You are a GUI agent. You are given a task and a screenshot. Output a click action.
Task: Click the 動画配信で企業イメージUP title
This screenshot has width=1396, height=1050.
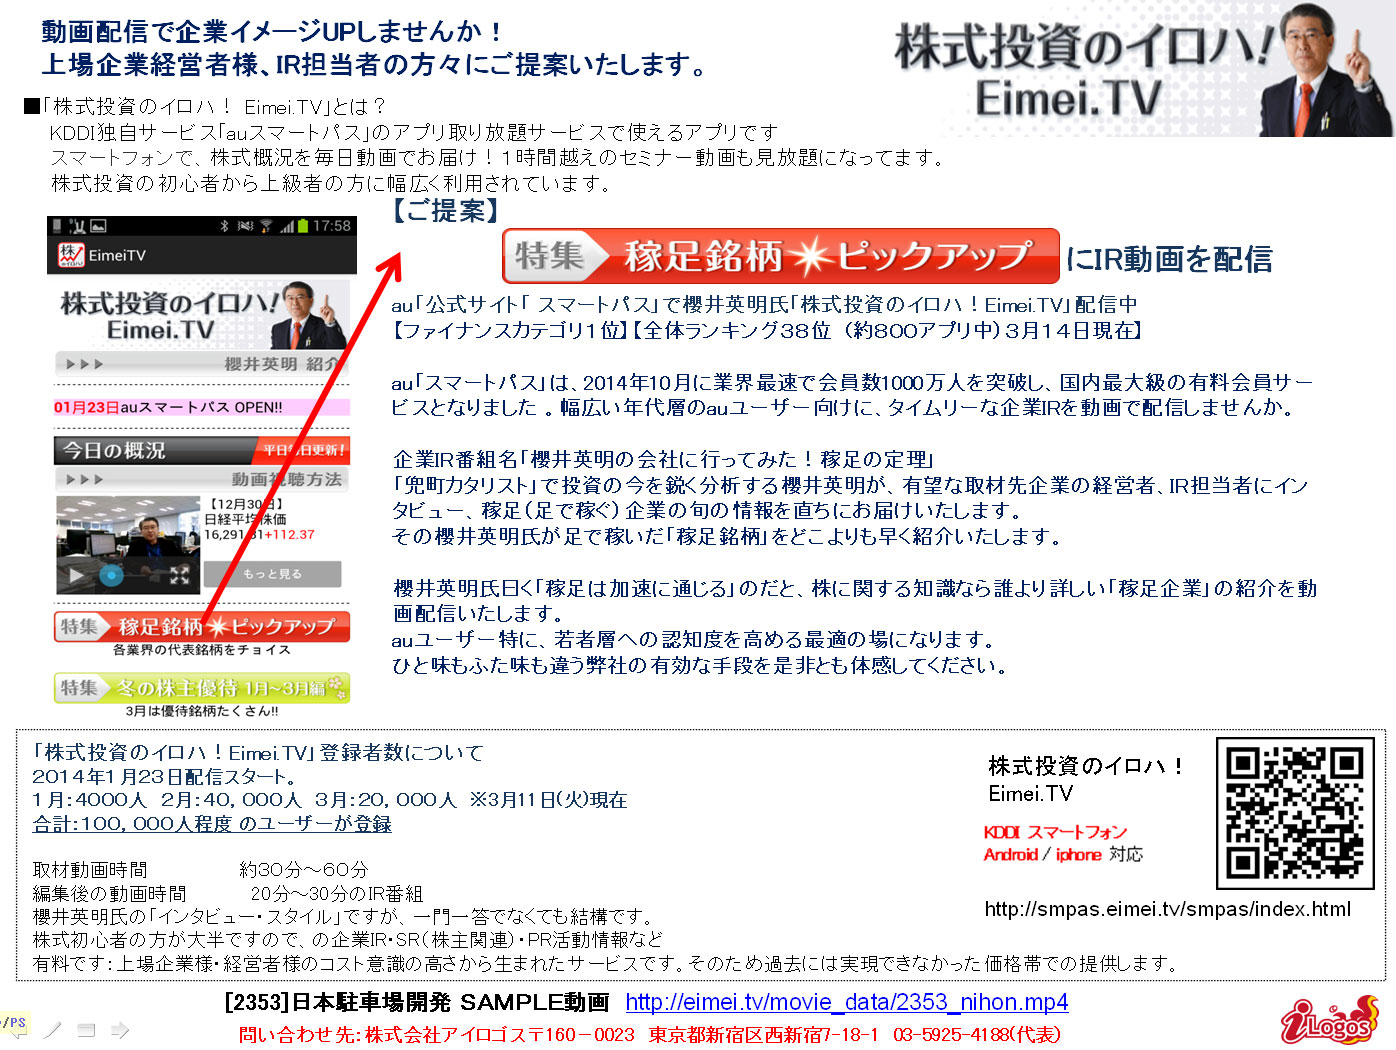(271, 31)
